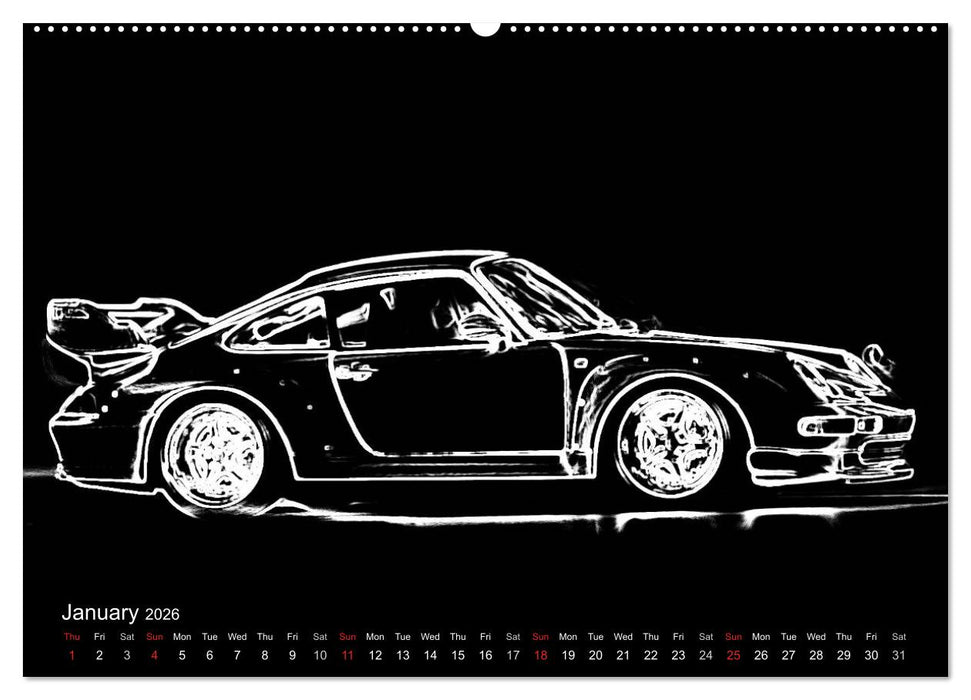Click the Thu weekday label above date 1
The width and height of the screenshot is (971, 700).
(x=72, y=636)
